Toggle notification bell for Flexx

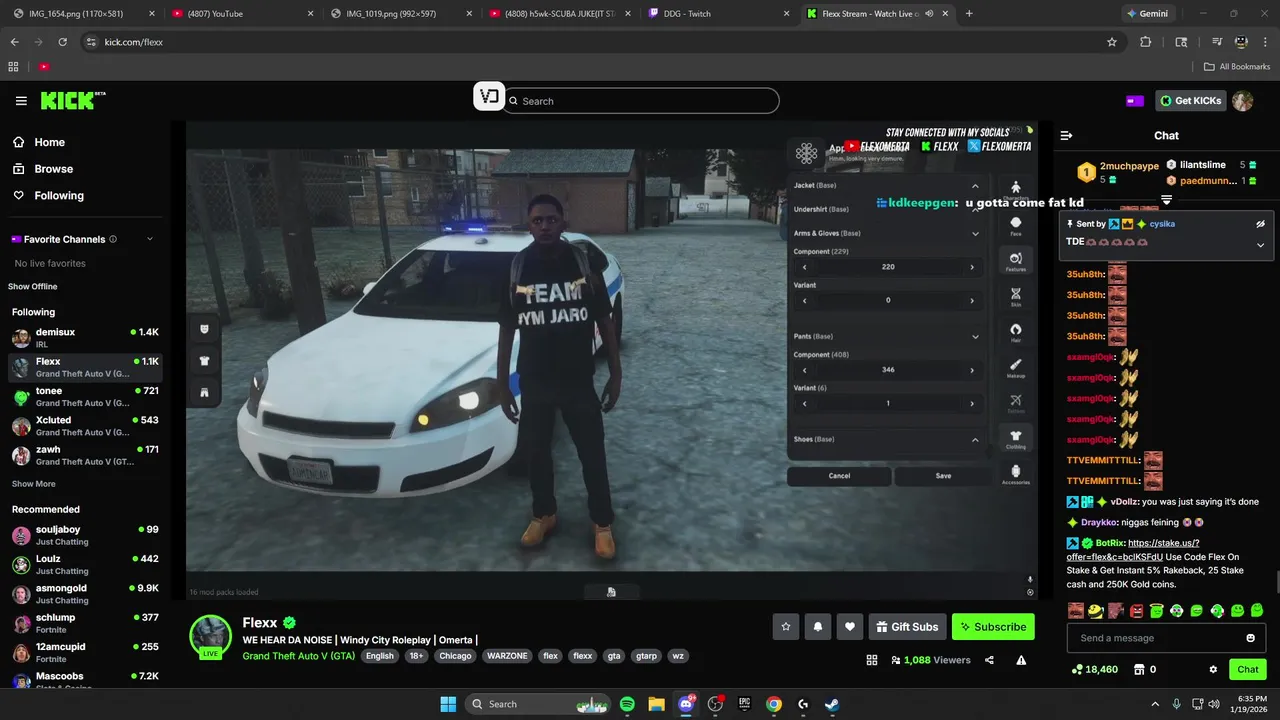click(818, 627)
